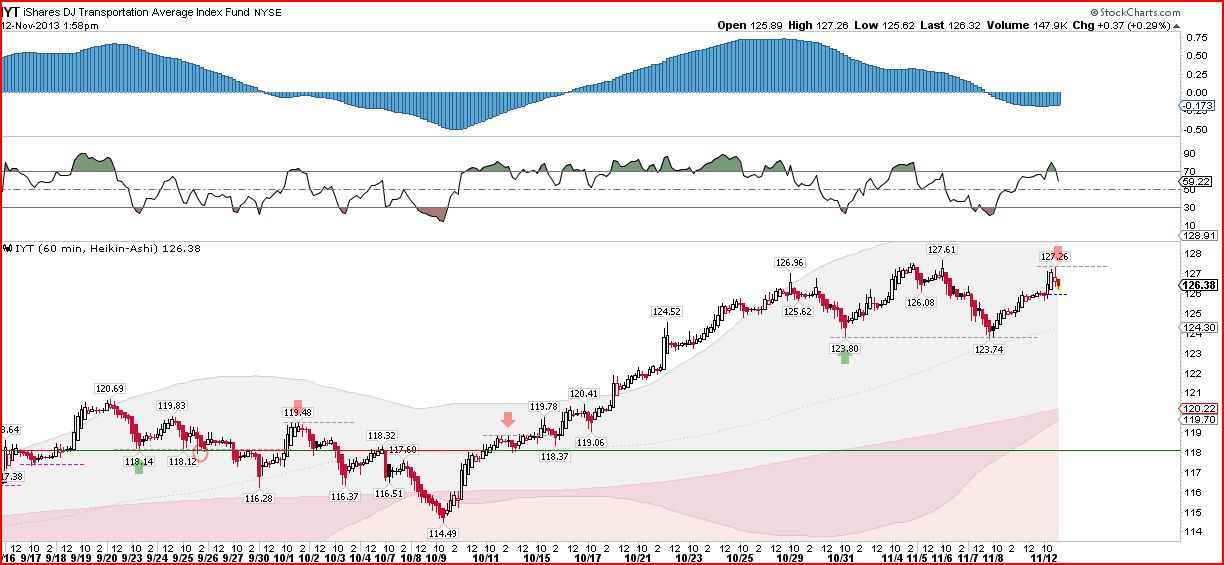Click the bold 126.38 price tag on axis
The image size is (1224, 565).
tap(1199, 284)
